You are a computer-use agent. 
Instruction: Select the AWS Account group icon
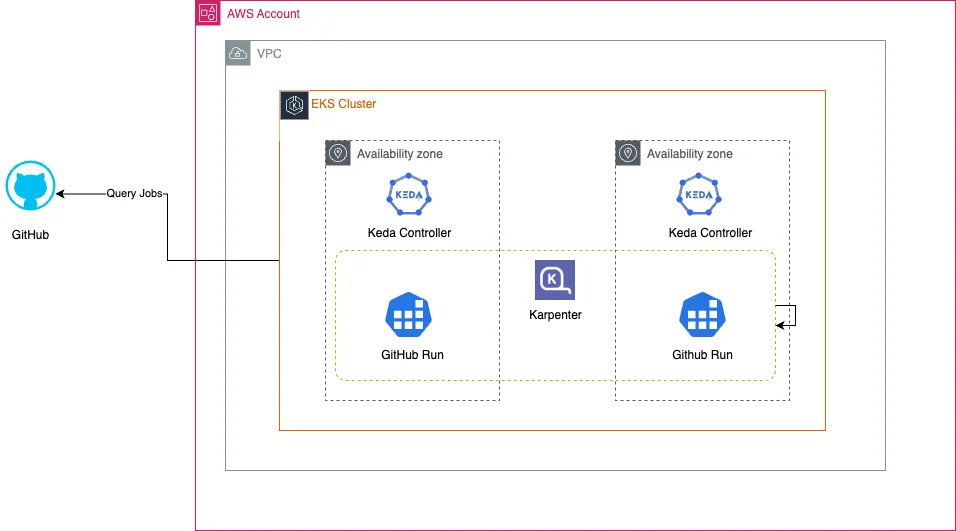[x=208, y=13]
